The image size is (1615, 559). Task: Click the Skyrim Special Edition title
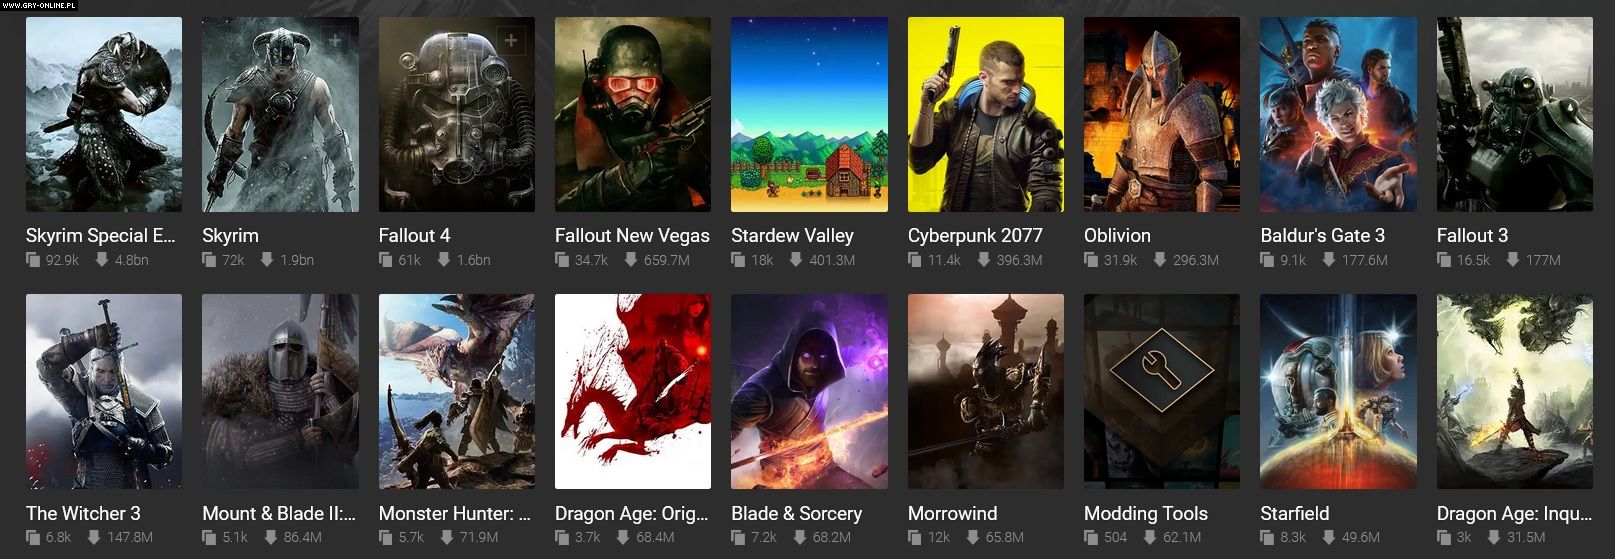tap(100, 236)
